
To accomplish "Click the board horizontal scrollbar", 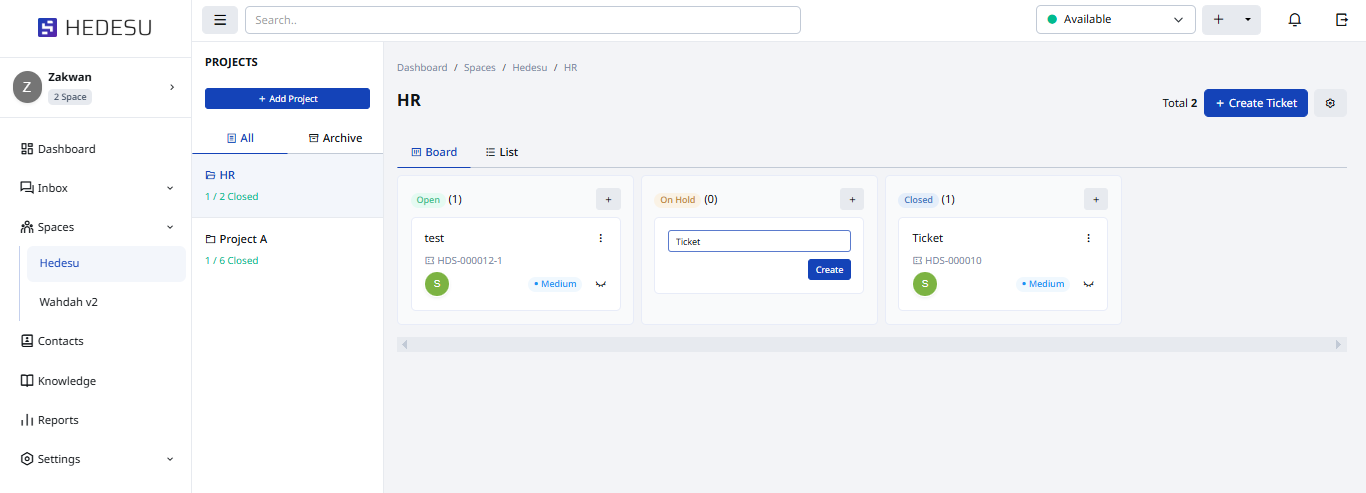I will coord(870,344).
